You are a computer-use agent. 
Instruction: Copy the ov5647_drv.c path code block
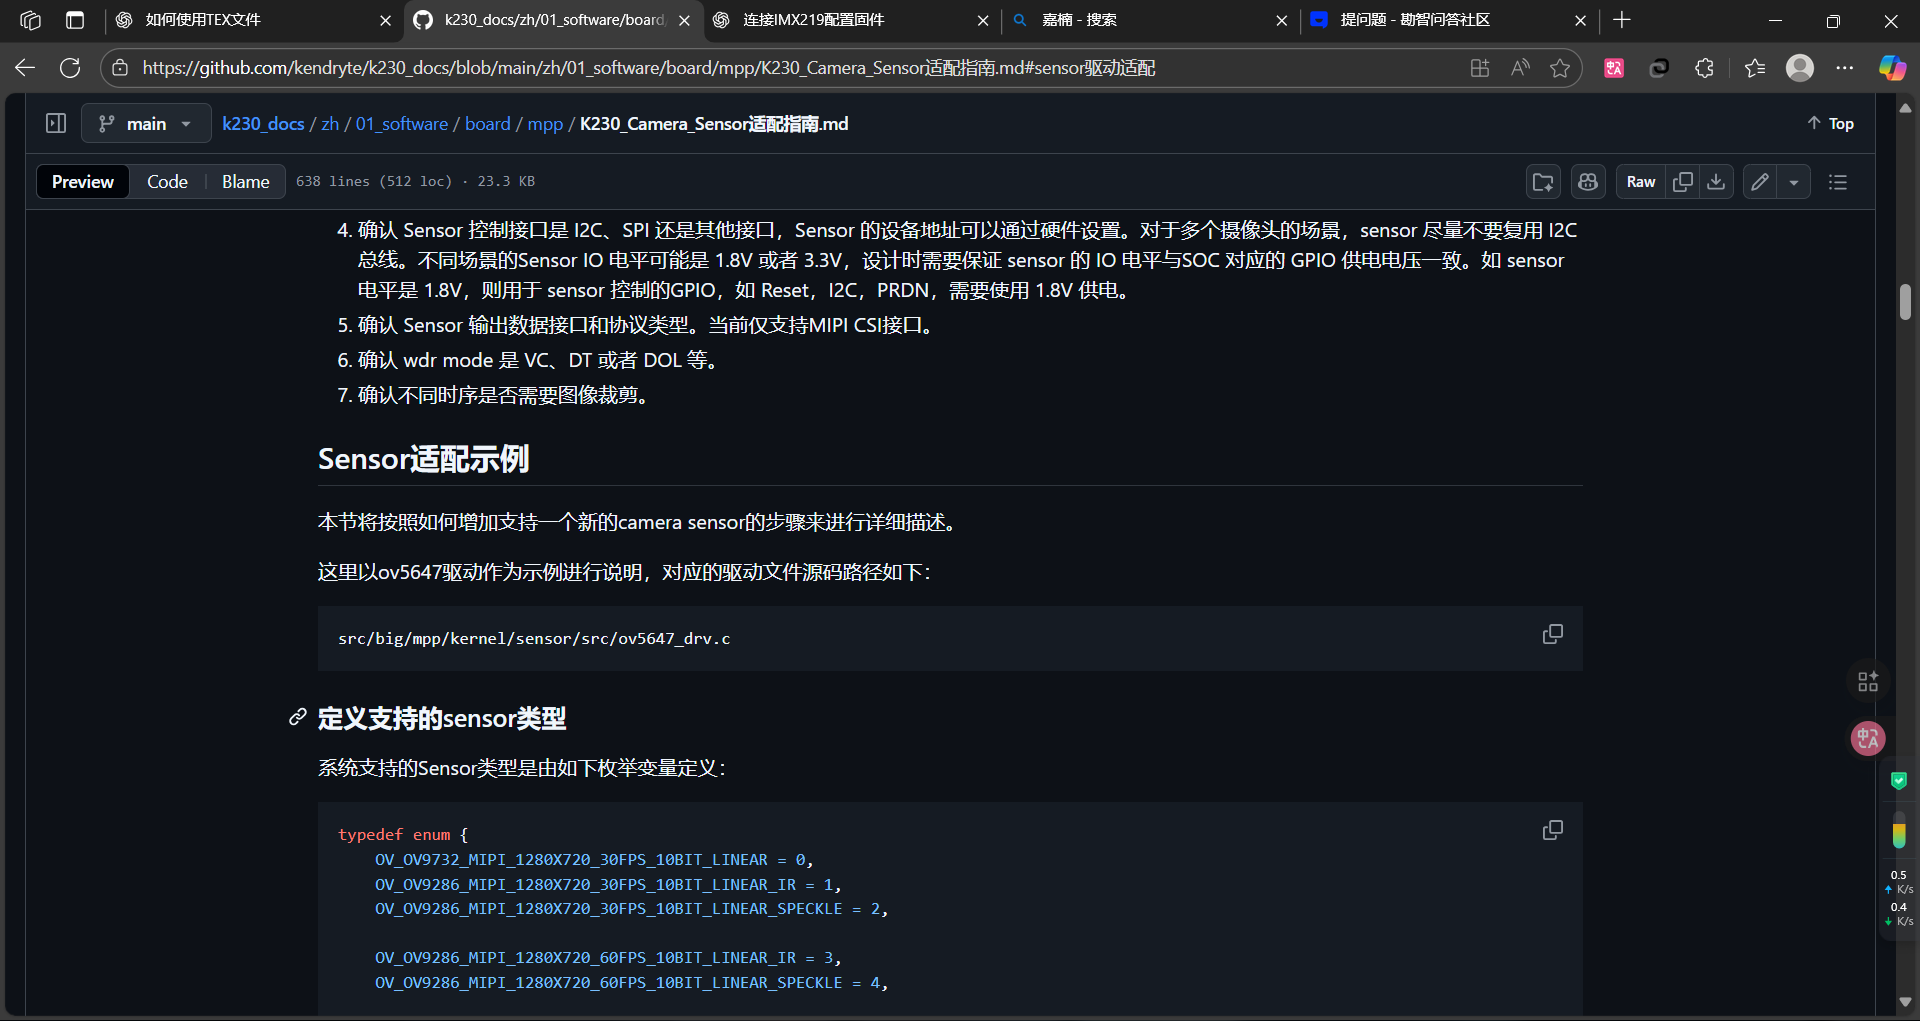coord(1552,635)
